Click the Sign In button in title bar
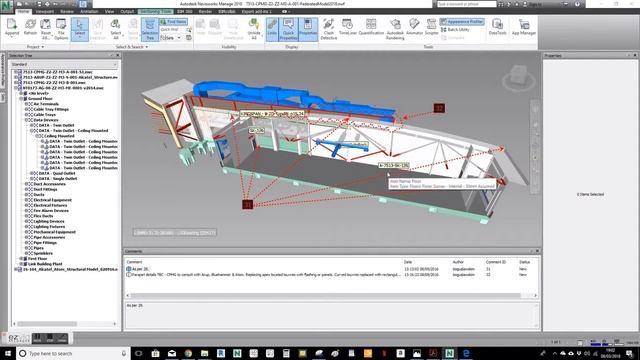 533,4
